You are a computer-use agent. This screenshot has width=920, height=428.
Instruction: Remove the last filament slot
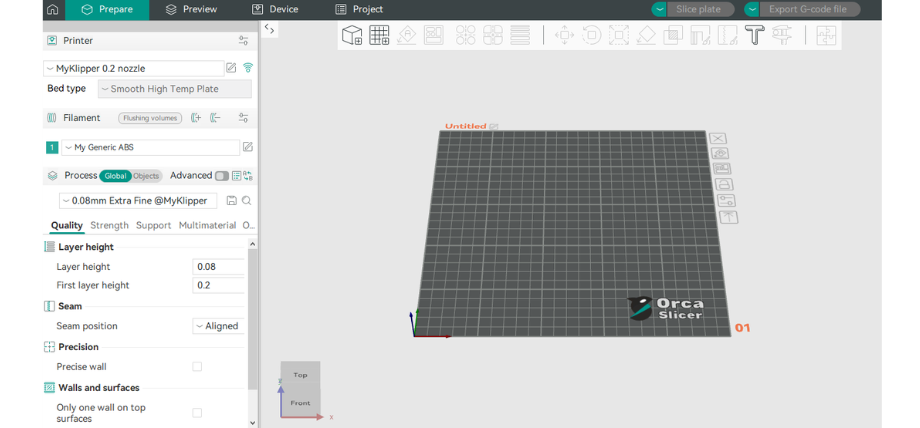215,117
